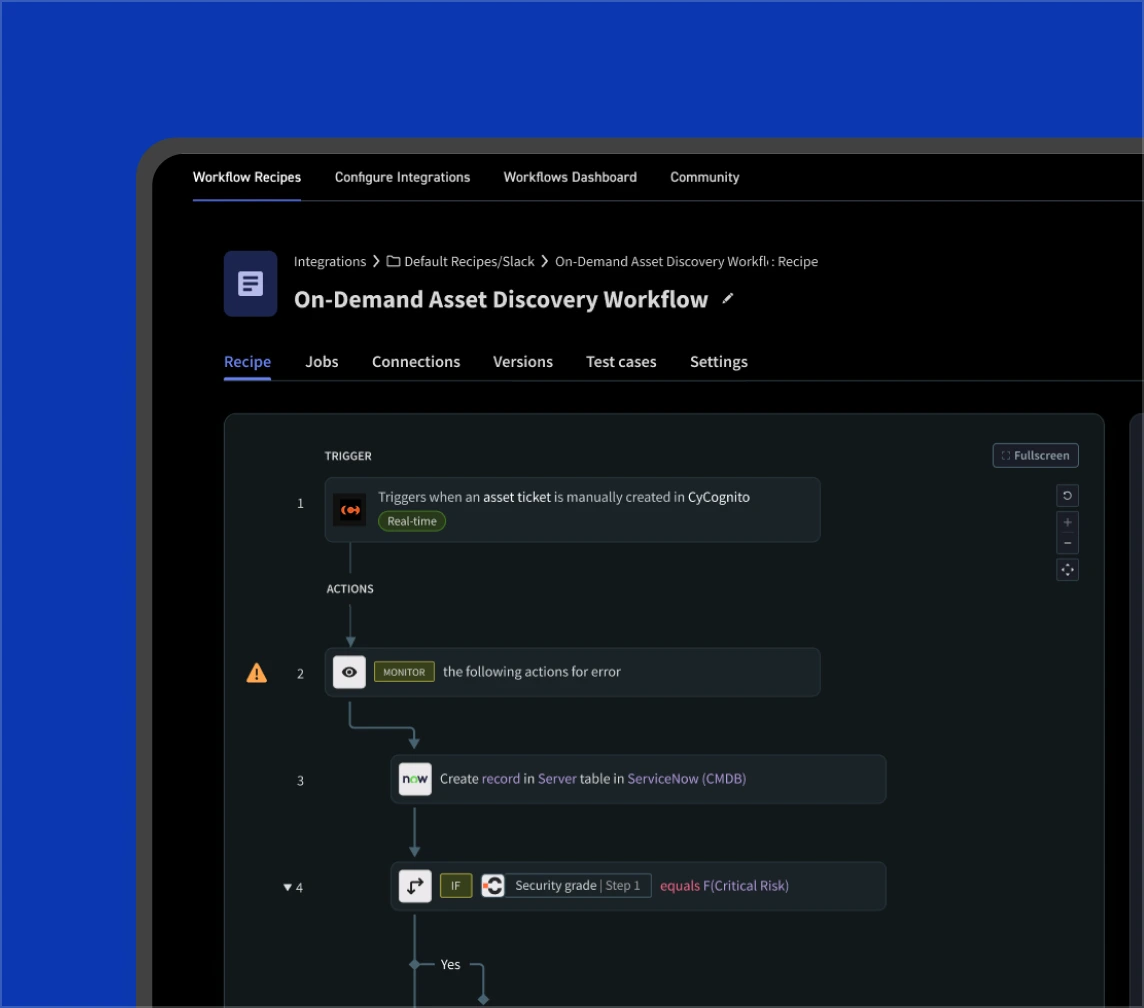Screen dimensions: 1144x1008
Task: Click the Real-time badge on the trigger
Action: point(412,521)
